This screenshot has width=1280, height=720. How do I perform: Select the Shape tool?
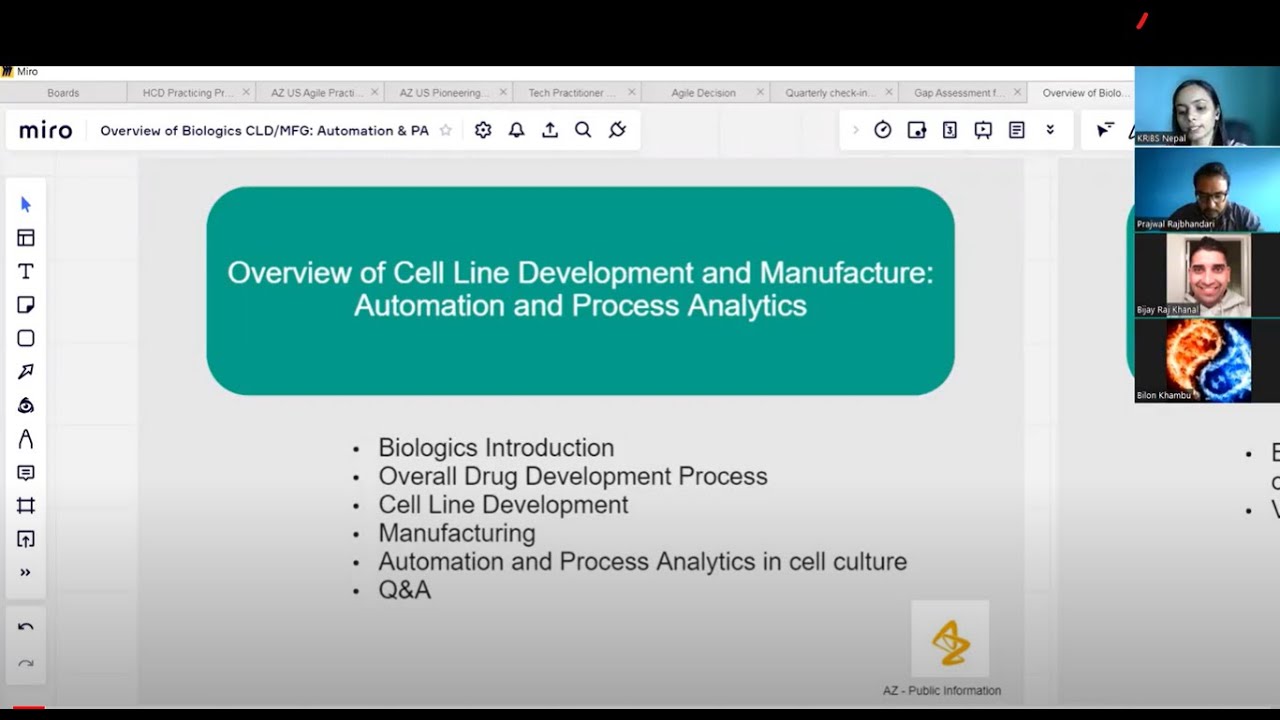click(x=26, y=339)
